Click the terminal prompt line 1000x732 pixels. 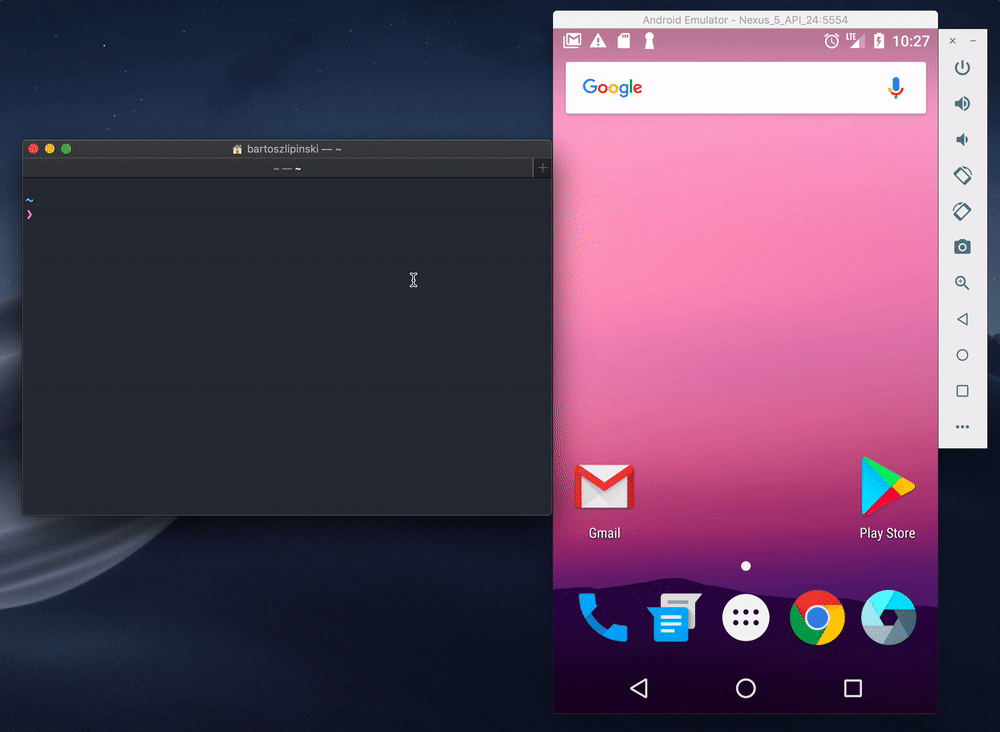[287, 215]
